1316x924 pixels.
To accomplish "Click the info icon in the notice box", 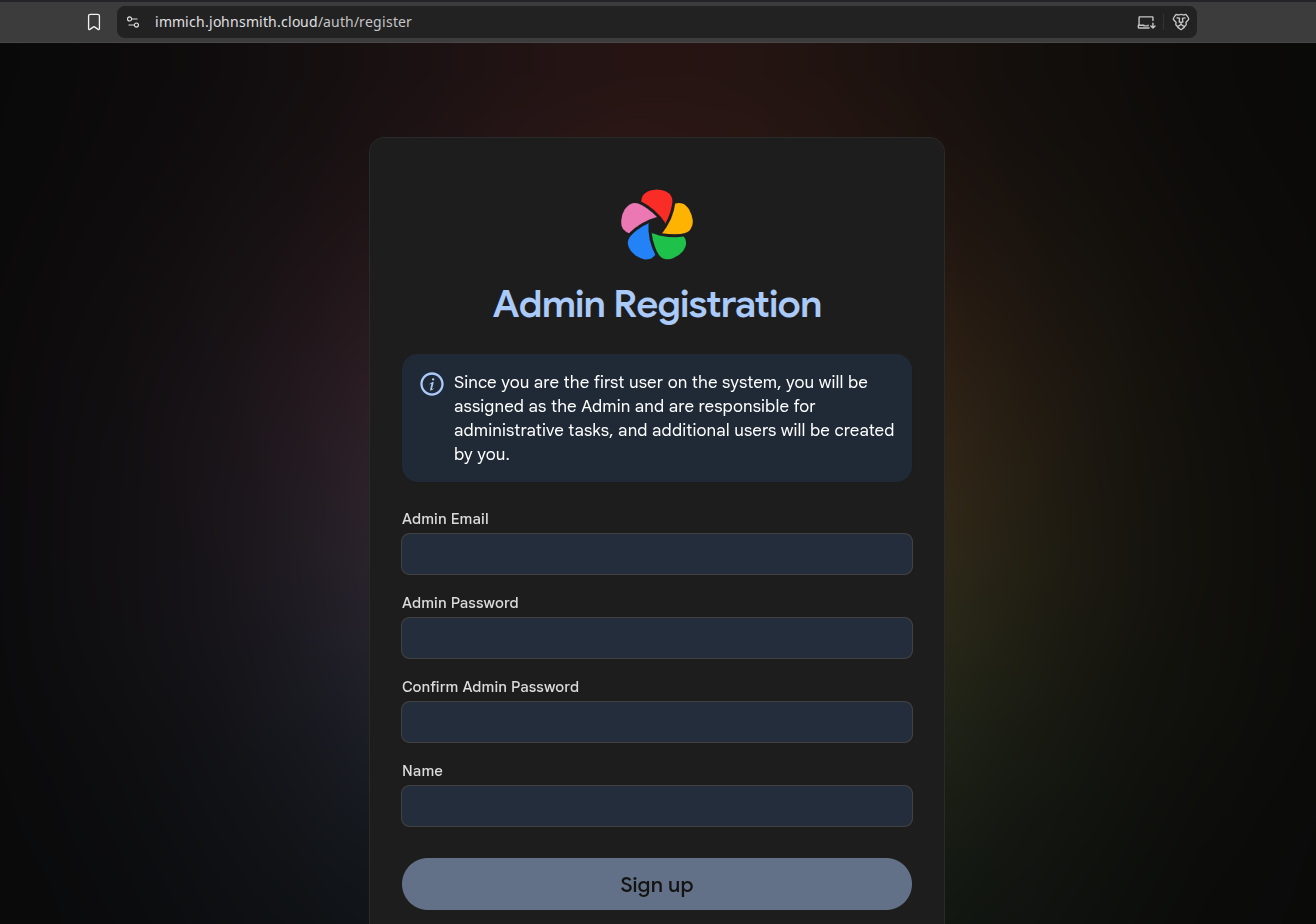I will 432,384.
